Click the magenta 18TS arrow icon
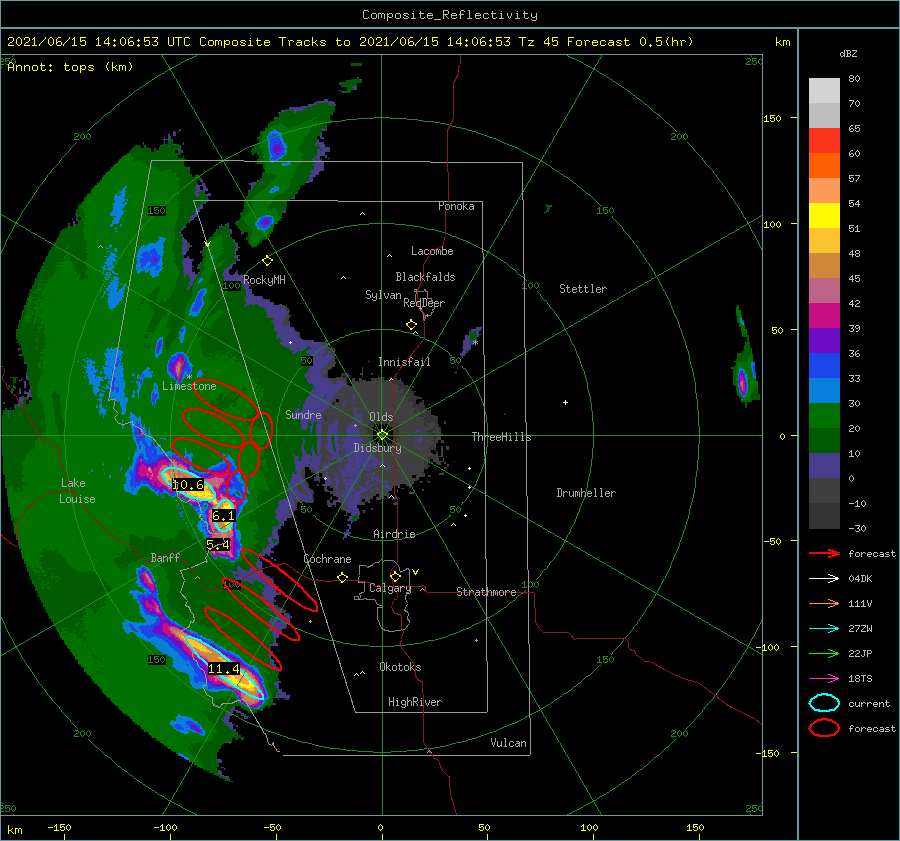 [824, 678]
